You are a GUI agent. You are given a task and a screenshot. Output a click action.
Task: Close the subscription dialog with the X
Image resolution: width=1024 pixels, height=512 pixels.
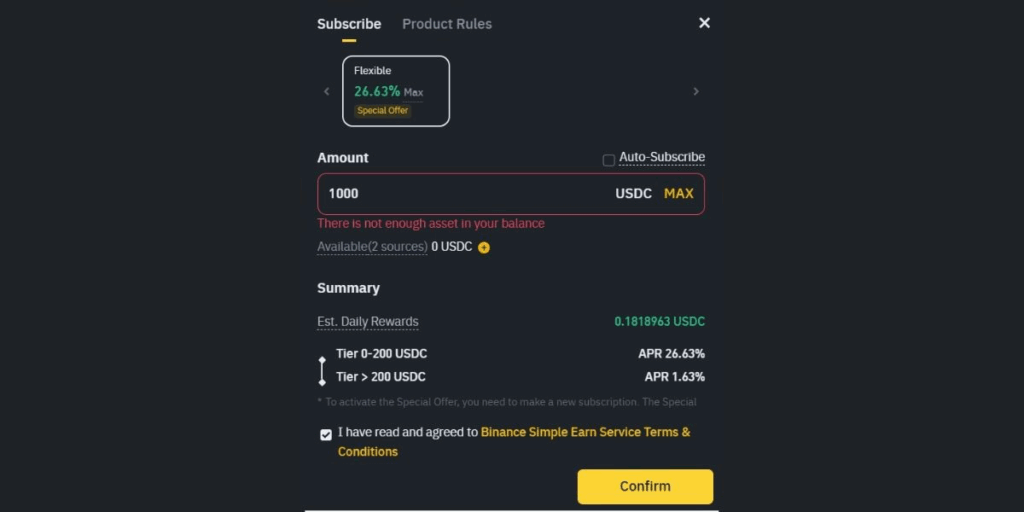(704, 23)
